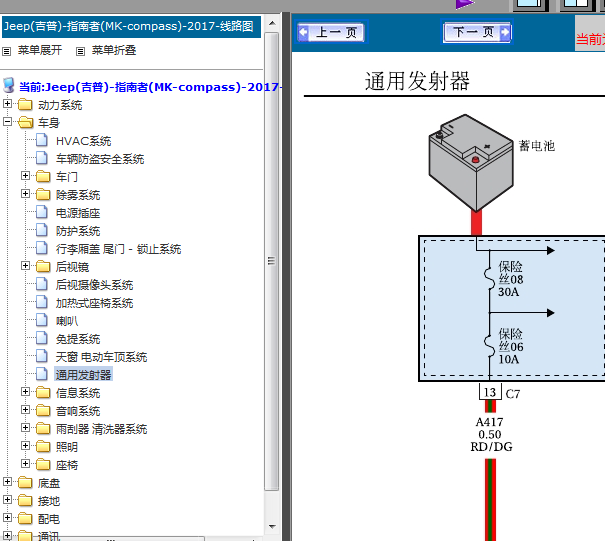Click the 天窗 电动车顶系统 document icon
This screenshot has height=541, width=605.
[42, 356]
